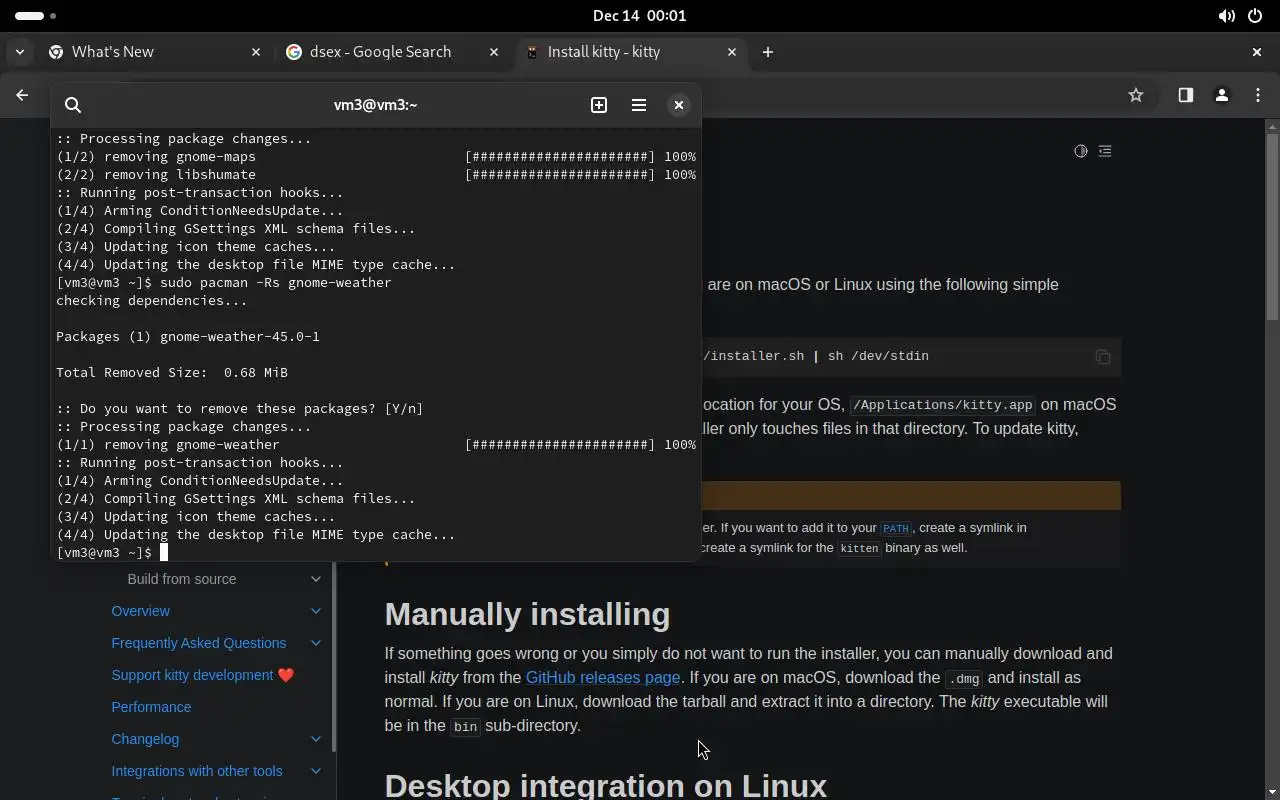
Task: Click the browser page scrollbar
Action: click(1273, 228)
